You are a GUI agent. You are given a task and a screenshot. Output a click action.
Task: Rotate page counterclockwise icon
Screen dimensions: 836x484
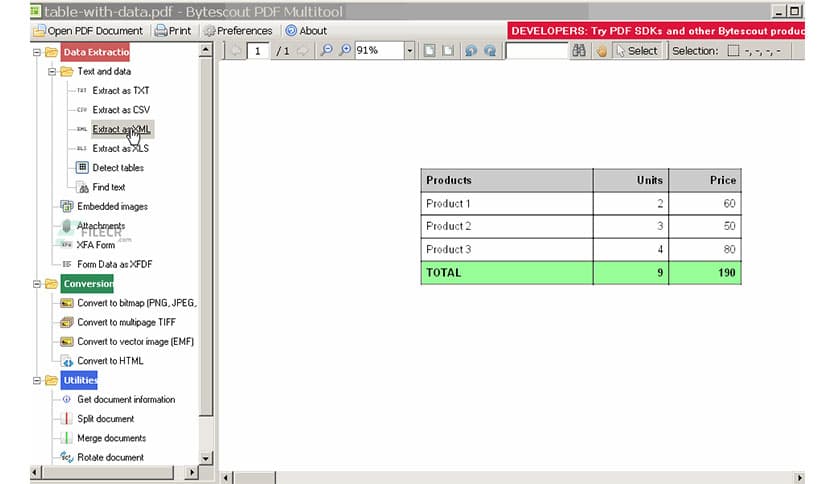tap(471, 51)
